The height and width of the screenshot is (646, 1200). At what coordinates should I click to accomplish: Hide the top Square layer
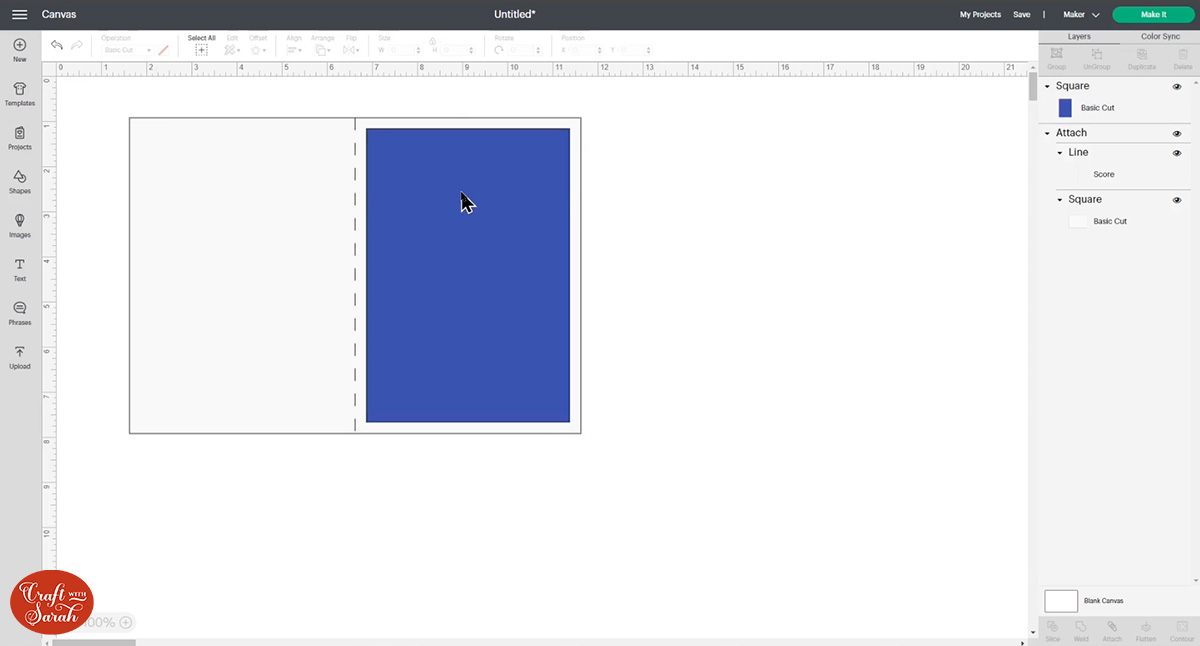(x=1177, y=87)
